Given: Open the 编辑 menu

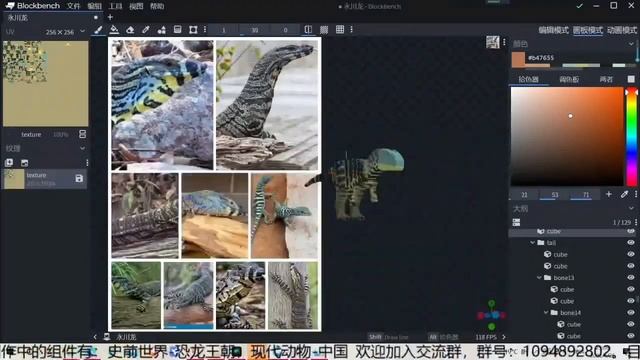Looking at the screenshot, I should pyautogui.click(x=95, y=6).
